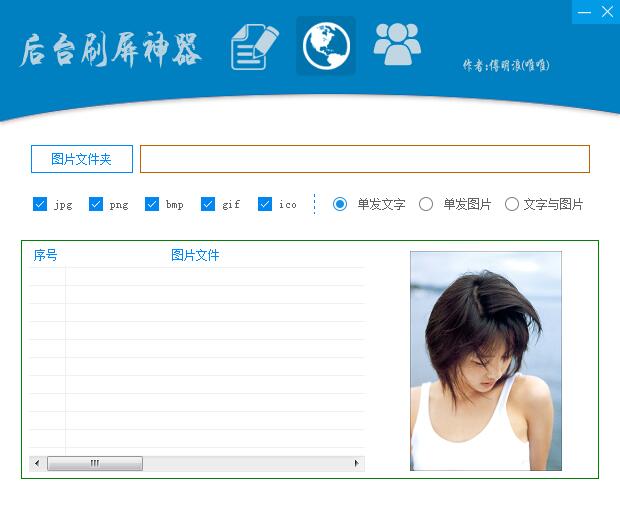620x520 pixels.
Task: Select the 单发文字 radio option
Action: coord(340,204)
